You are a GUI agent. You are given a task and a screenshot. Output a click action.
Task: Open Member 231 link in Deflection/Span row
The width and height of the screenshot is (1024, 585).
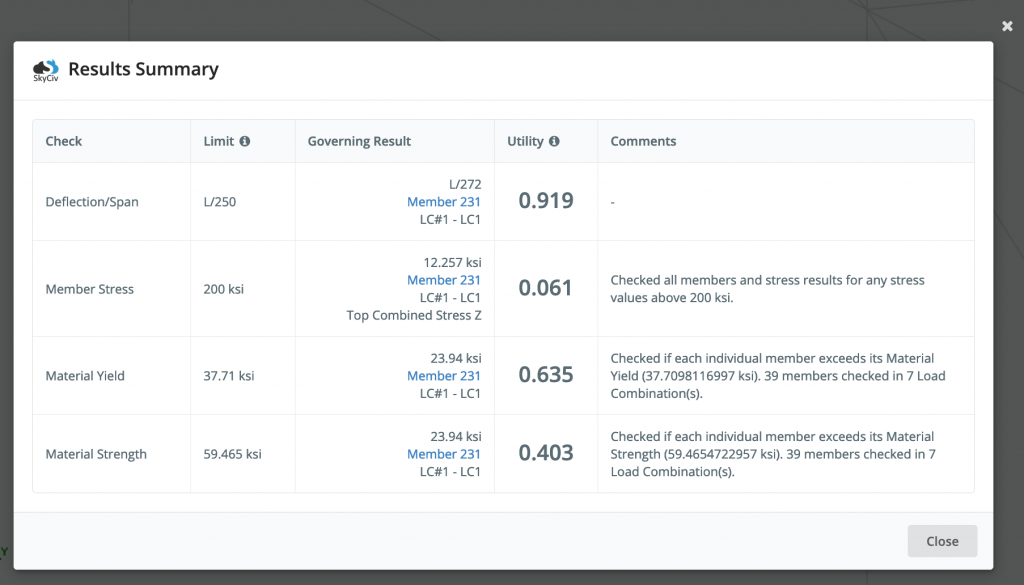pyautogui.click(x=444, y=202)
